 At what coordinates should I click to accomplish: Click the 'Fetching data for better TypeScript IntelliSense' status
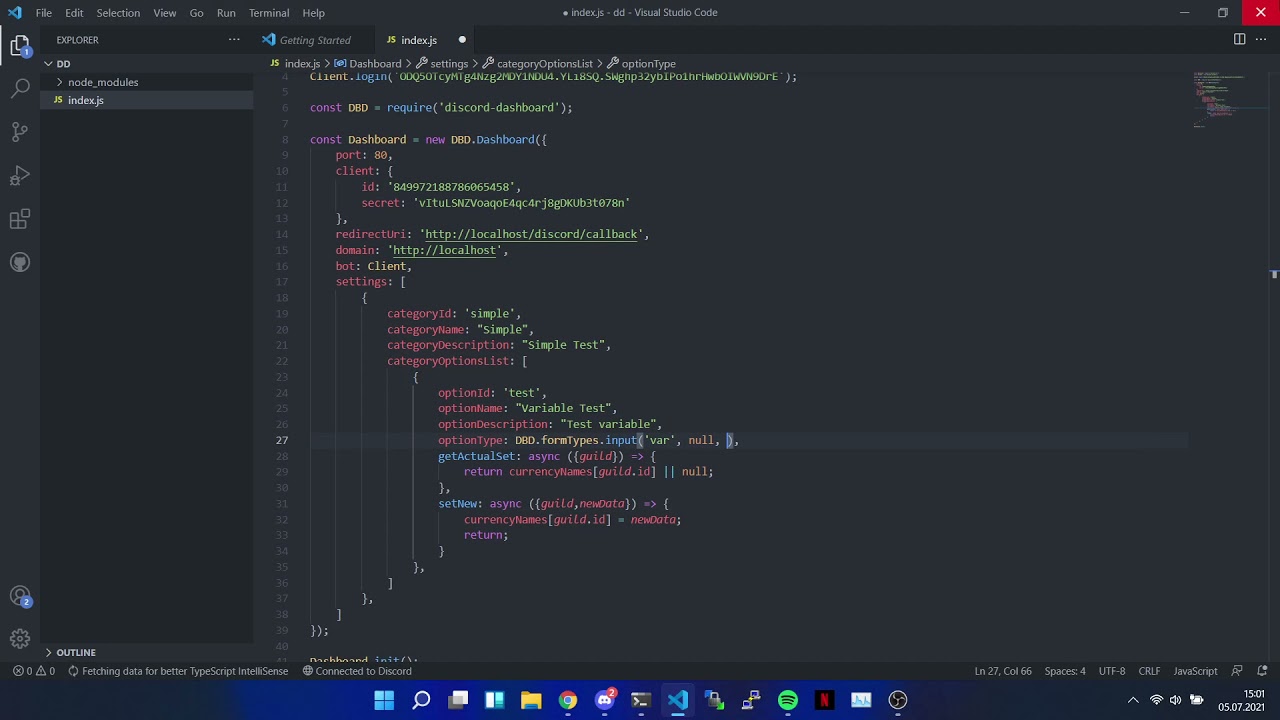click(177, 671)
